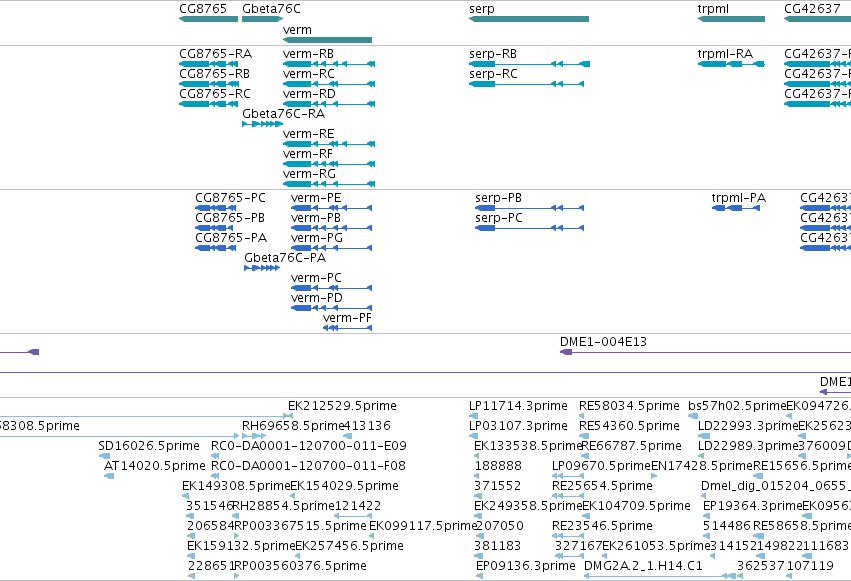Select verm-RG transcript label
This screenshot has width=851, height=581.
(x=309, y=174)
